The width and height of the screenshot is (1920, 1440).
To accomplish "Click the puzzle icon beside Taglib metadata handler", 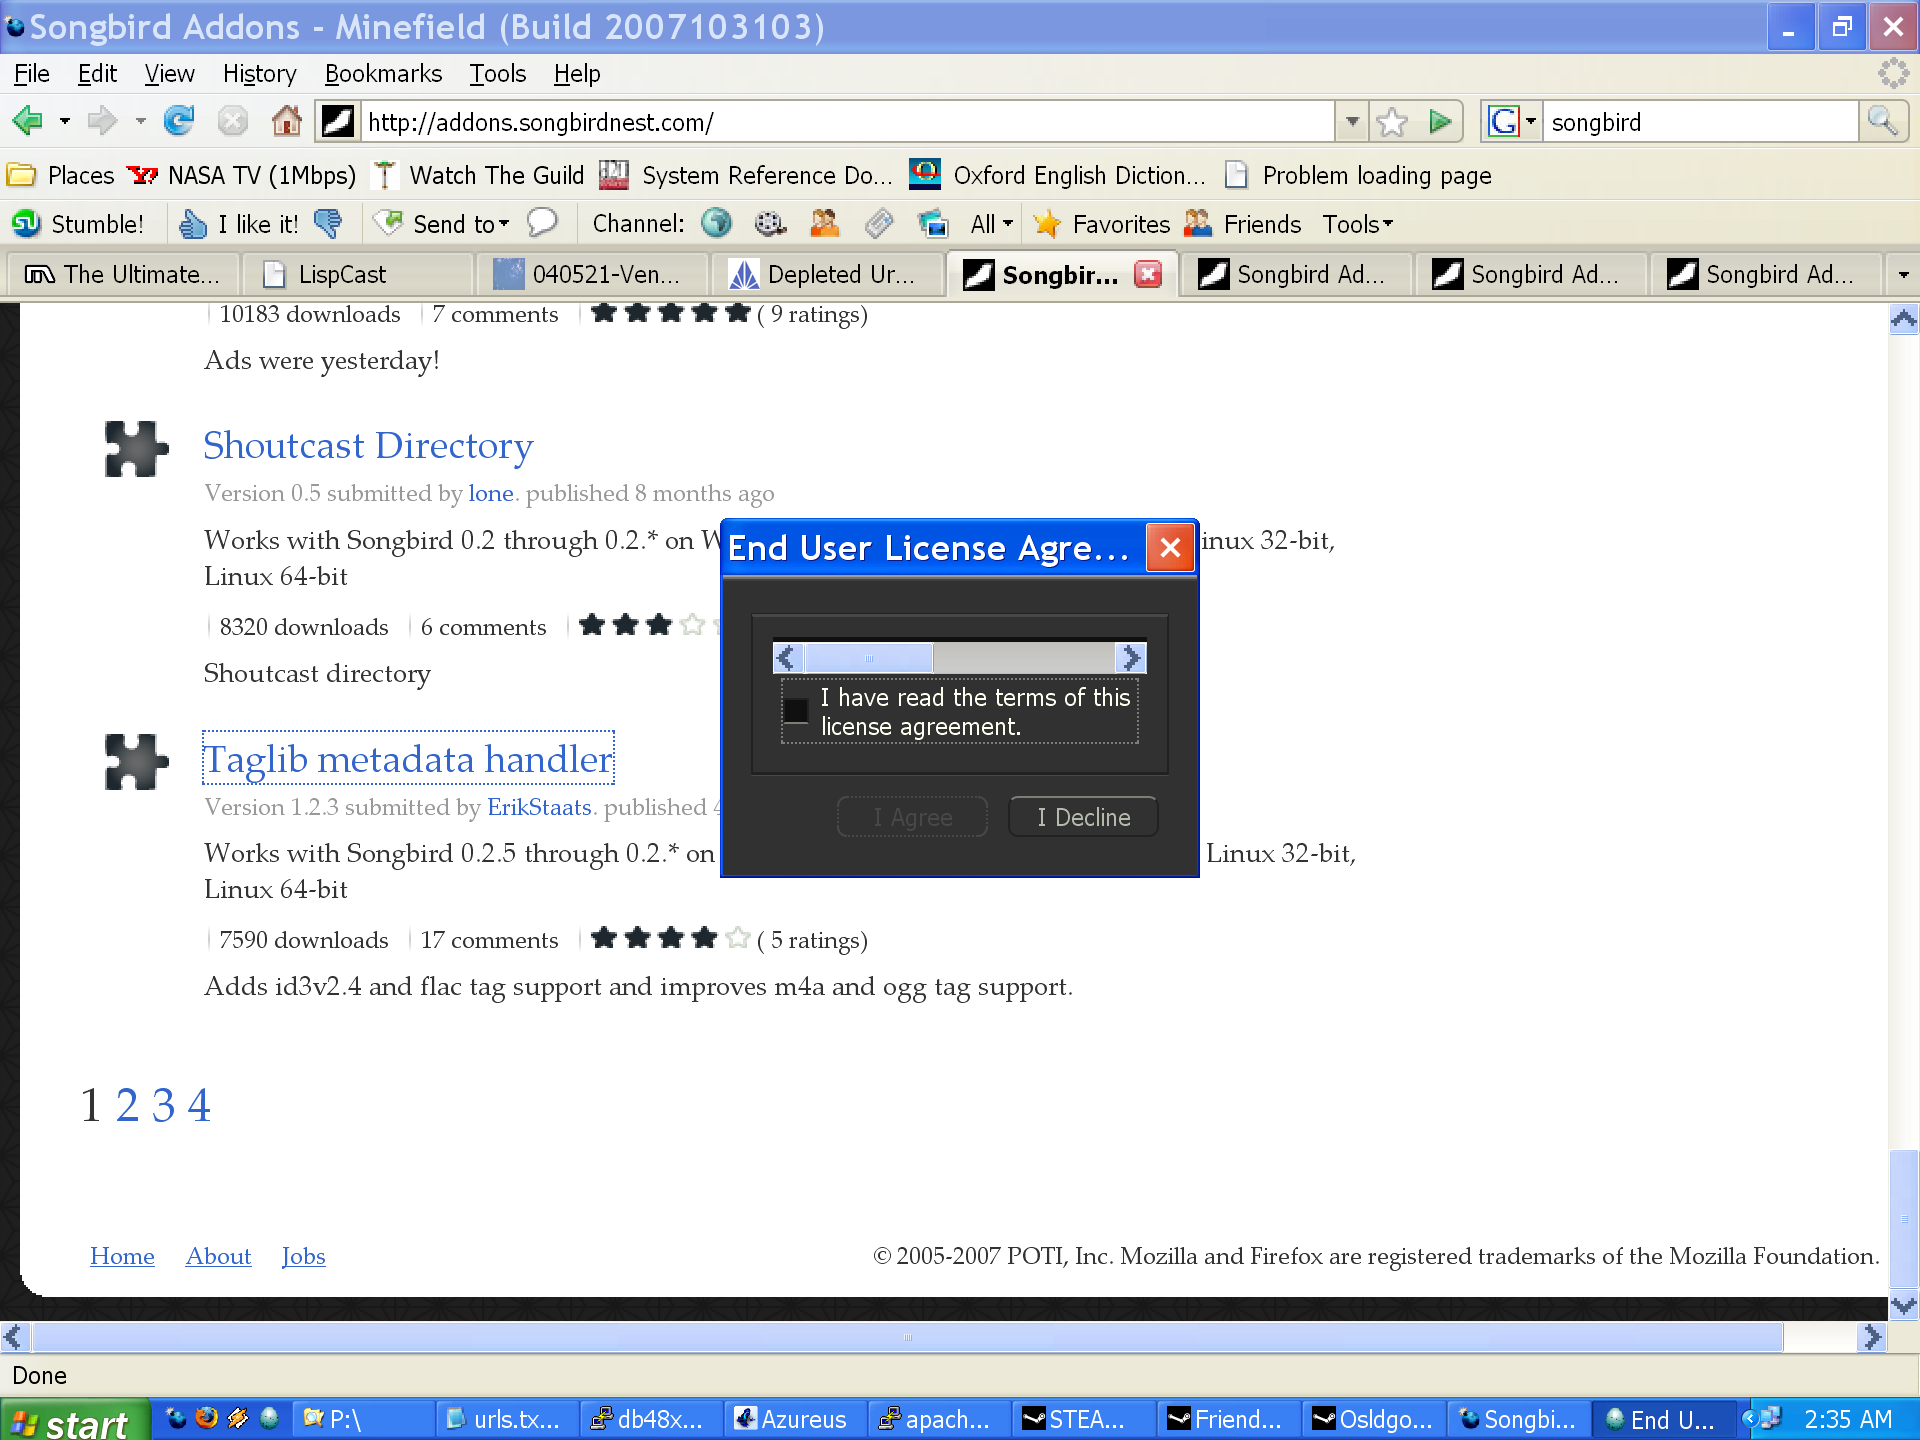I will click(x=136, y=762).
